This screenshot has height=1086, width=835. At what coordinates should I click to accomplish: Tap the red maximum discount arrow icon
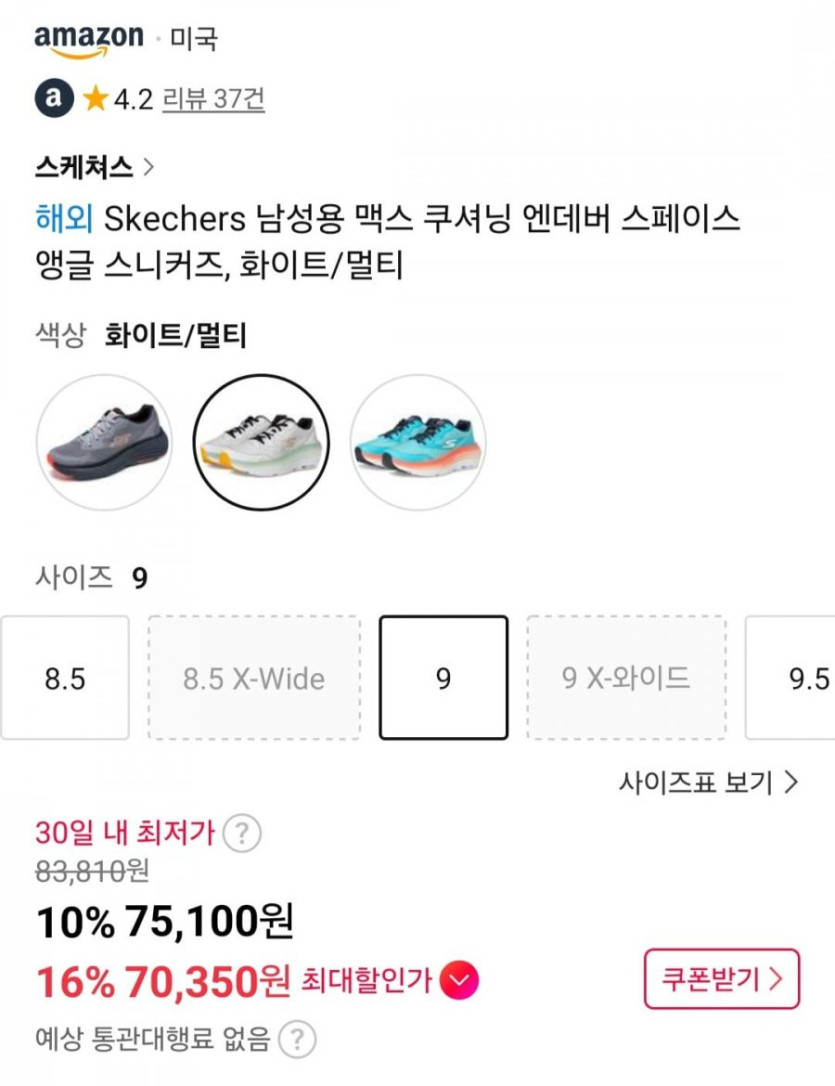point(459,980)
